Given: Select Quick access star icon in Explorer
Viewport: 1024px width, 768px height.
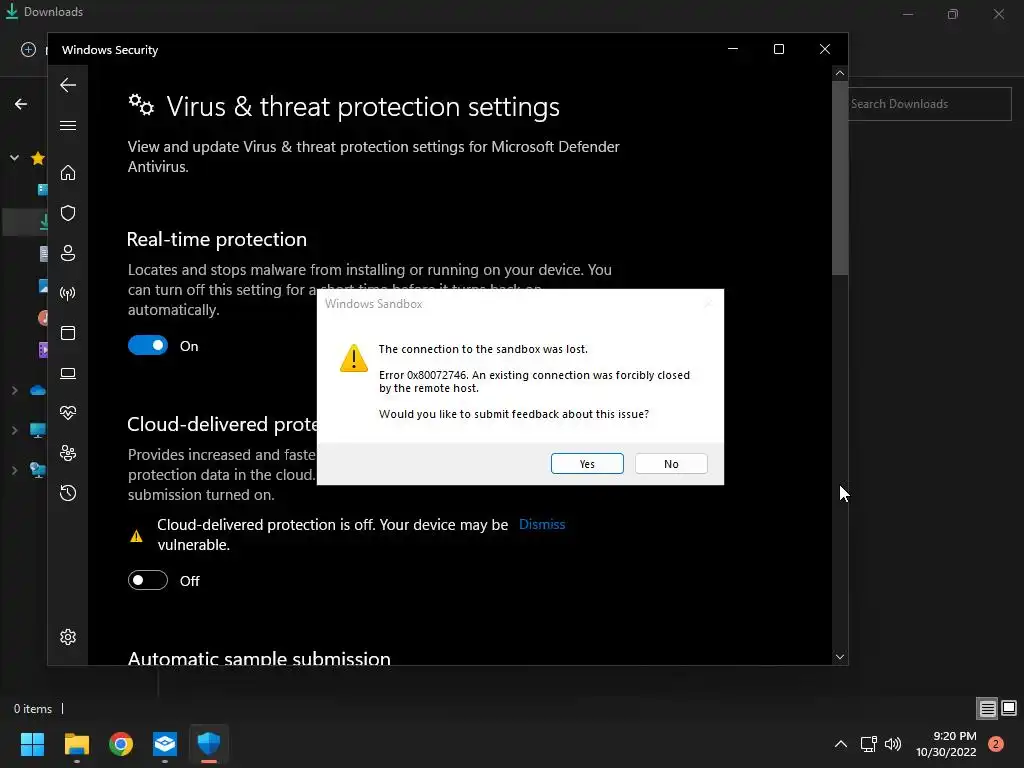Looking at the screenshot, I should (x=38, y=158).
